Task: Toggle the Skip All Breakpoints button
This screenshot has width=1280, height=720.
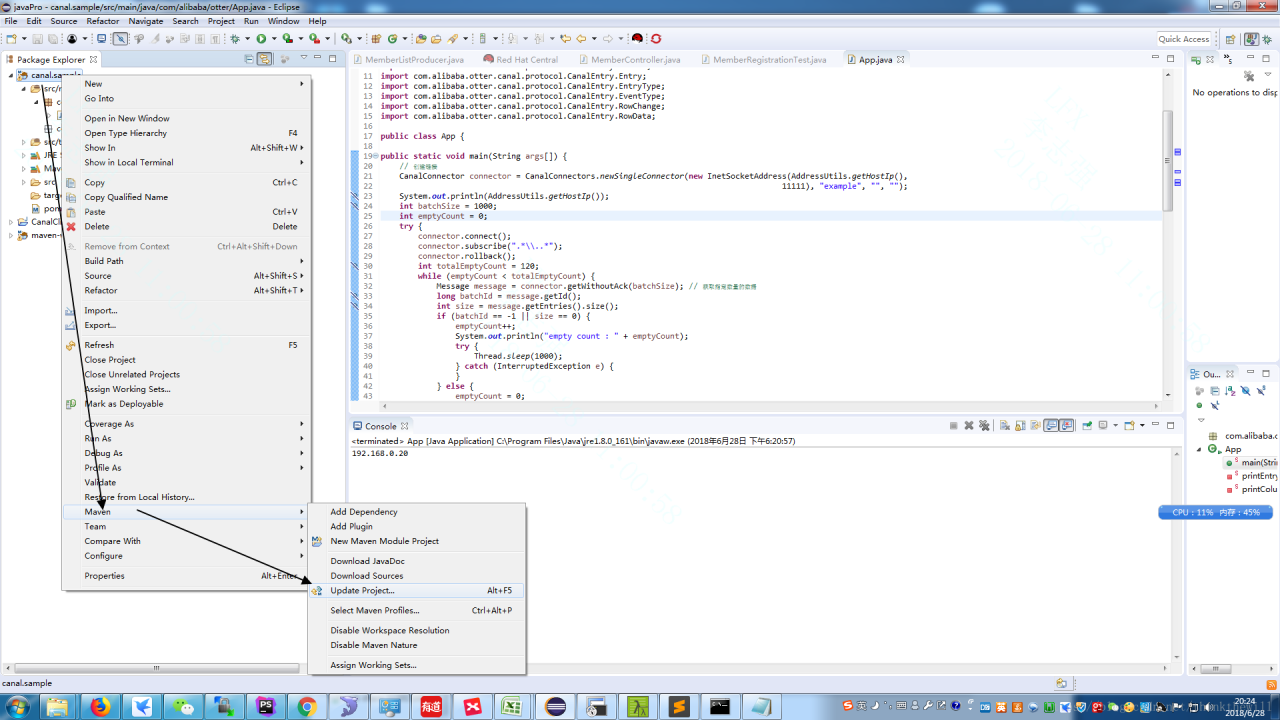Action: (x=120, y=39)
